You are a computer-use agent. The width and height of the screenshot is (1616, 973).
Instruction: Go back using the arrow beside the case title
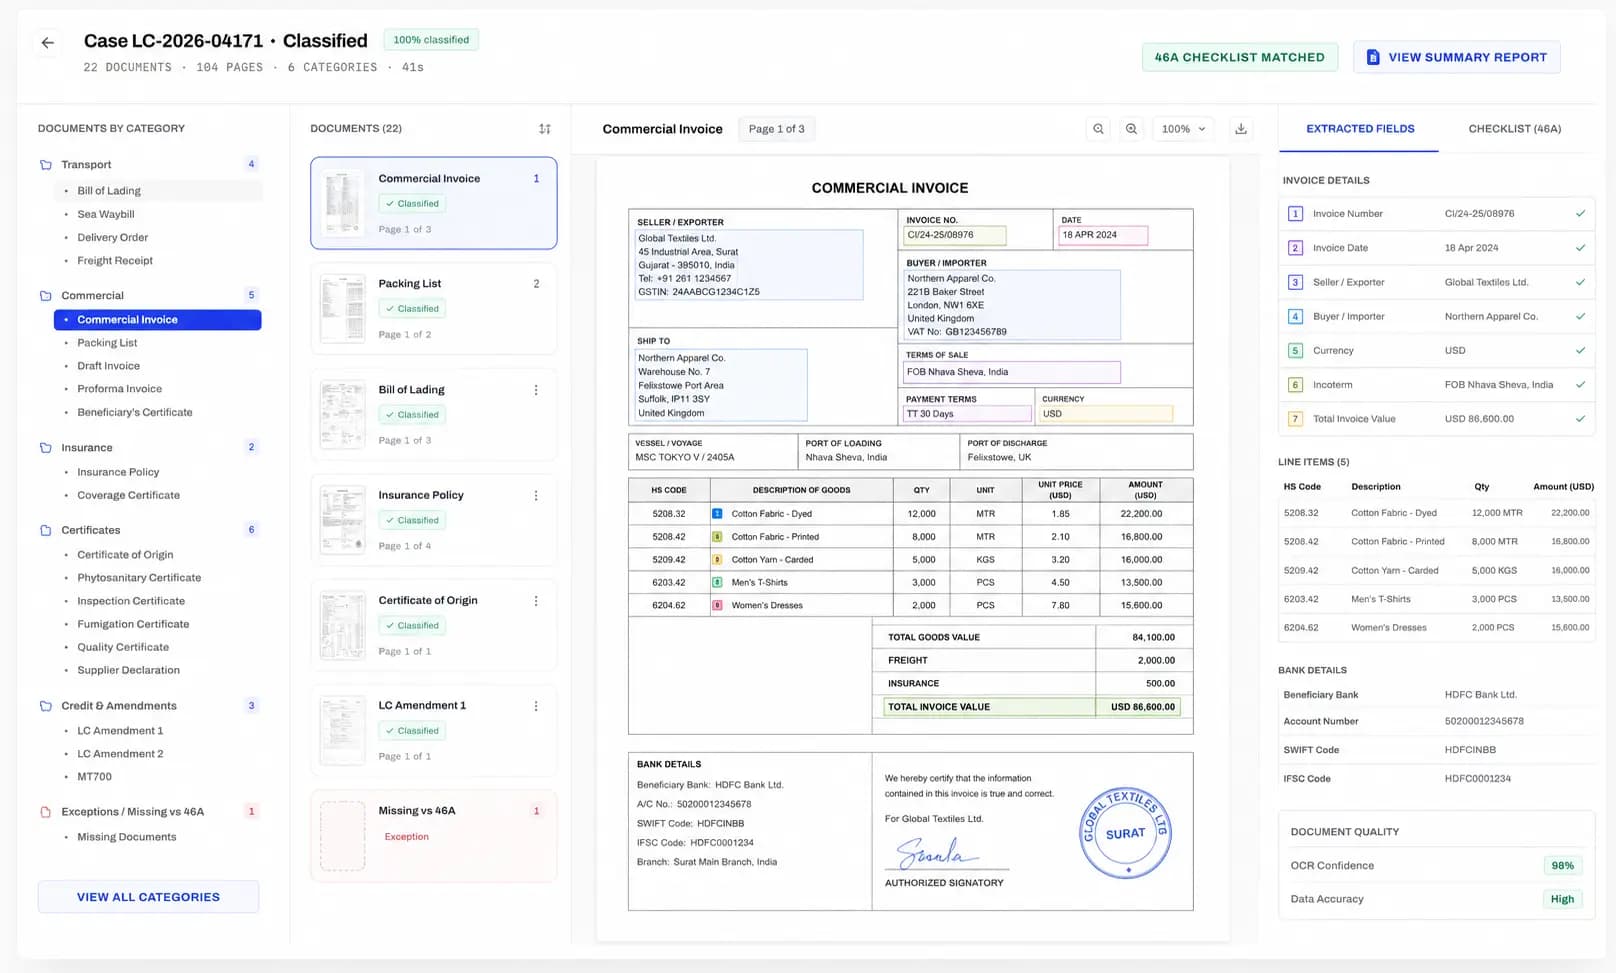[x=47, y=42]
